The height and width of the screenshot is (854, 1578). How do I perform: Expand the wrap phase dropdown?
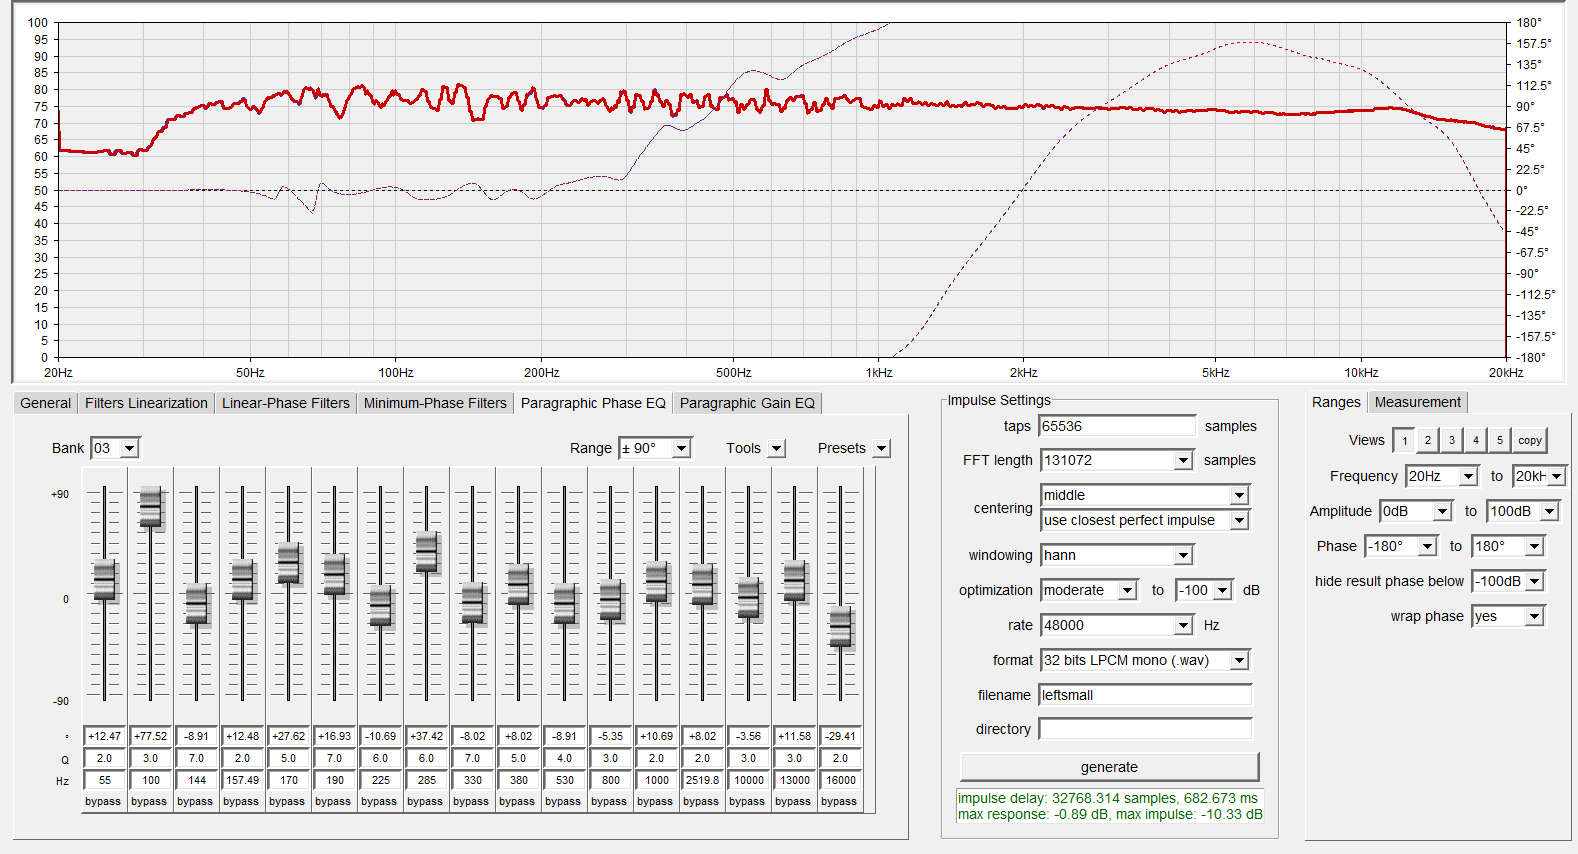click(x=1534, y=617)
